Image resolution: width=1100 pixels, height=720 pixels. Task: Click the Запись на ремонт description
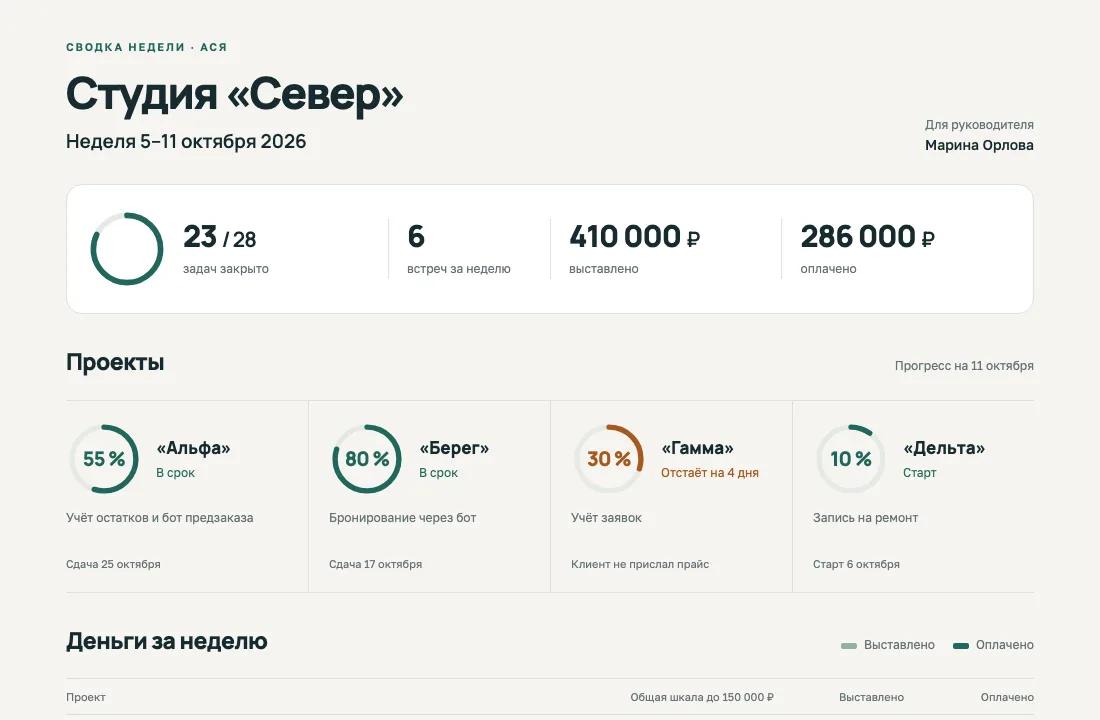(x=866, y=518)
